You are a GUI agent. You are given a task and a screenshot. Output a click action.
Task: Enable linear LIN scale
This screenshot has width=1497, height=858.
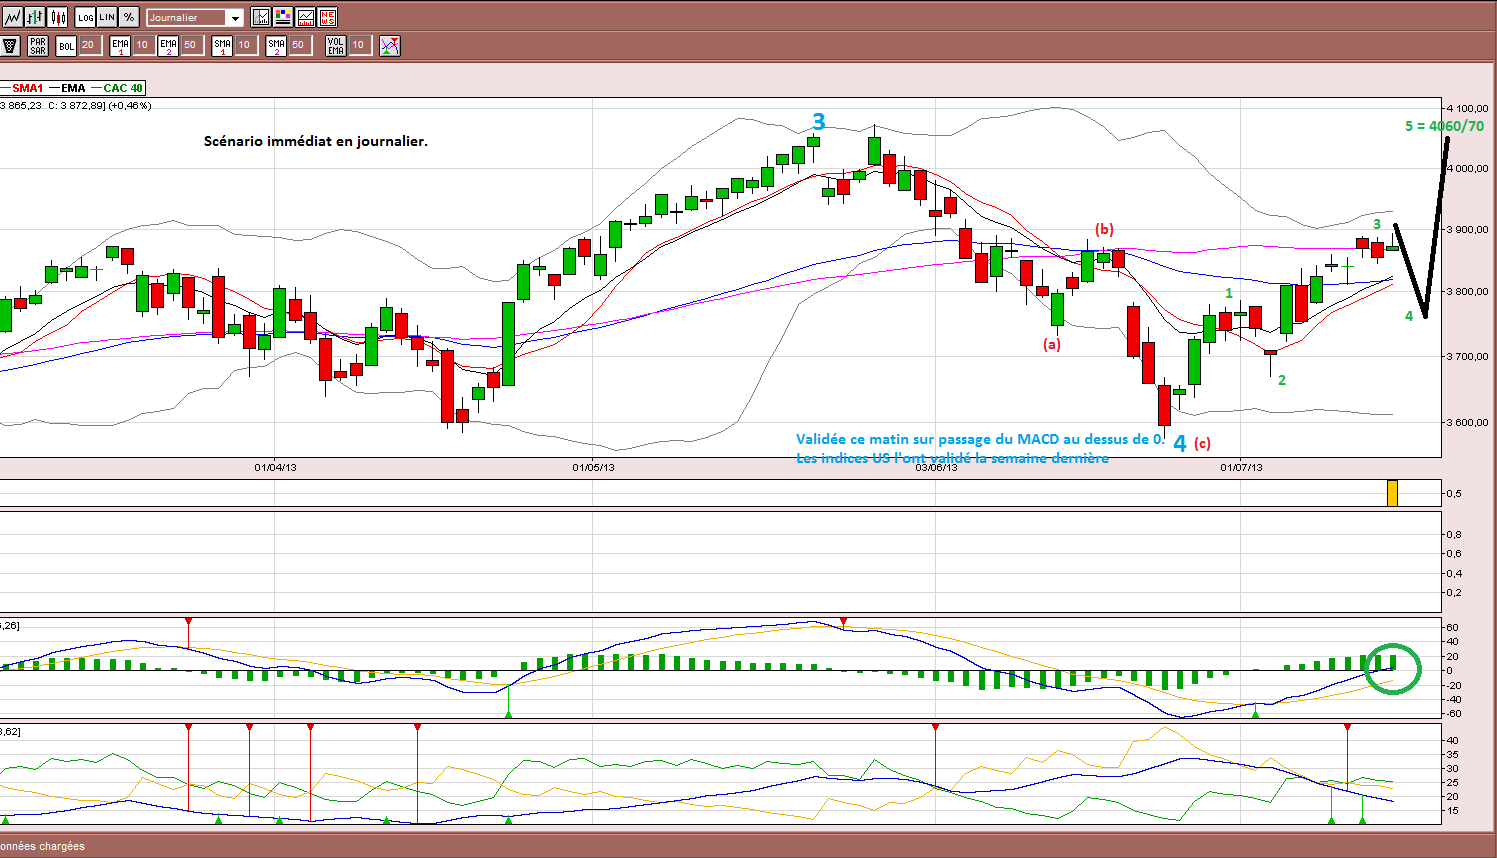[x=107, y=17]
